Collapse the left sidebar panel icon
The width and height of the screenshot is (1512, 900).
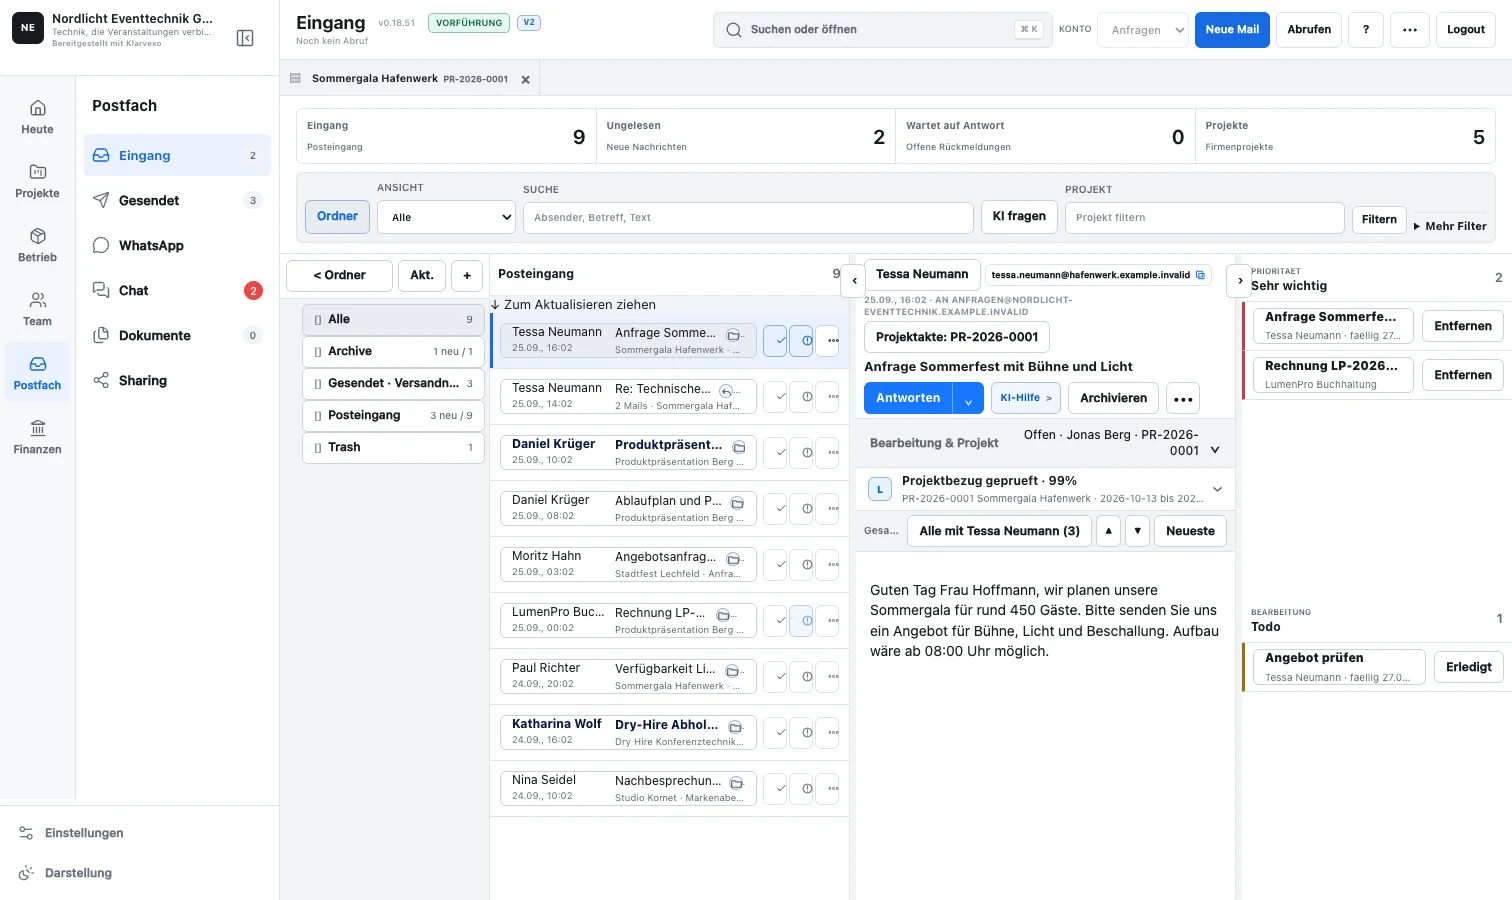pyautogui.click(x=245, y=38)
